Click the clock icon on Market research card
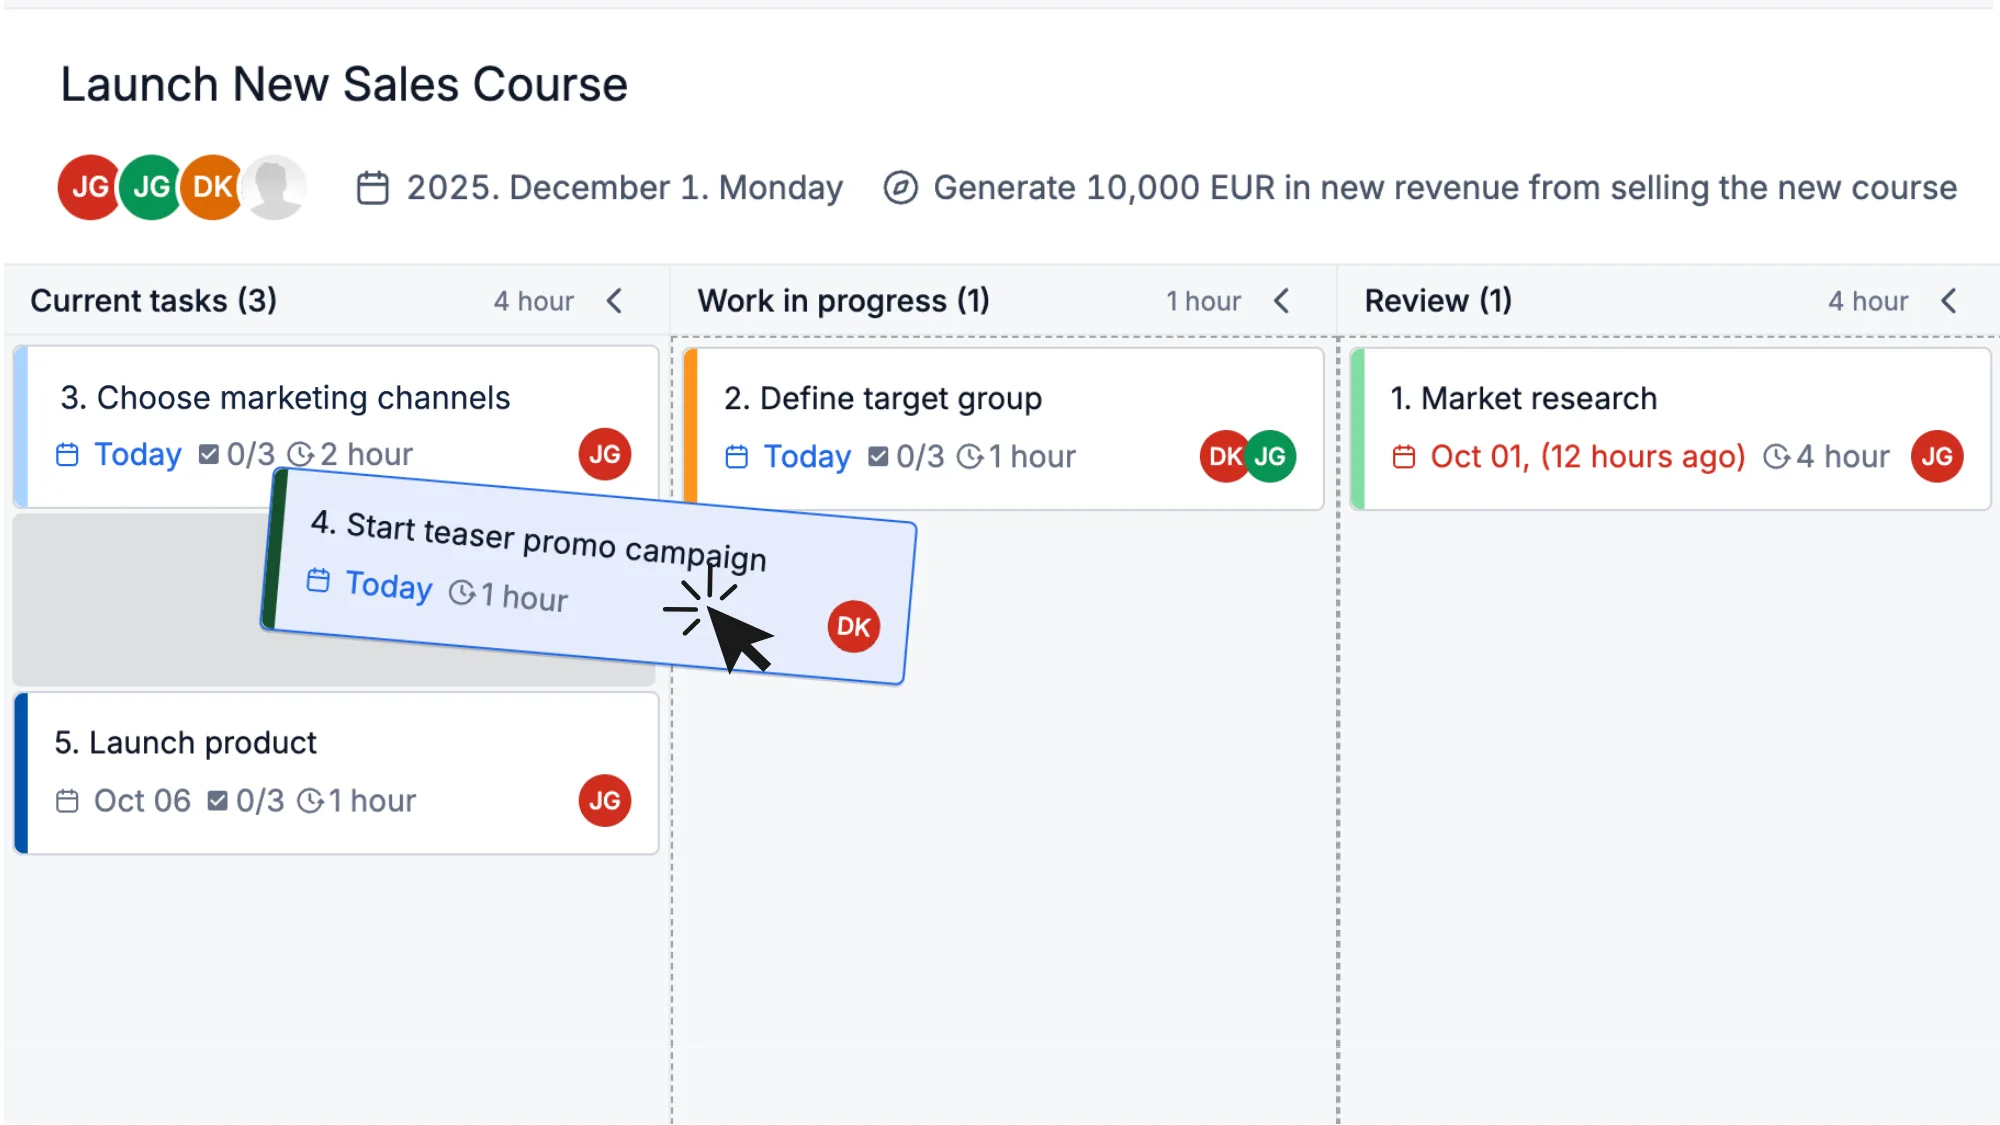The width and height of the screenshot is (2000, 1125). tap(1776, 457)
